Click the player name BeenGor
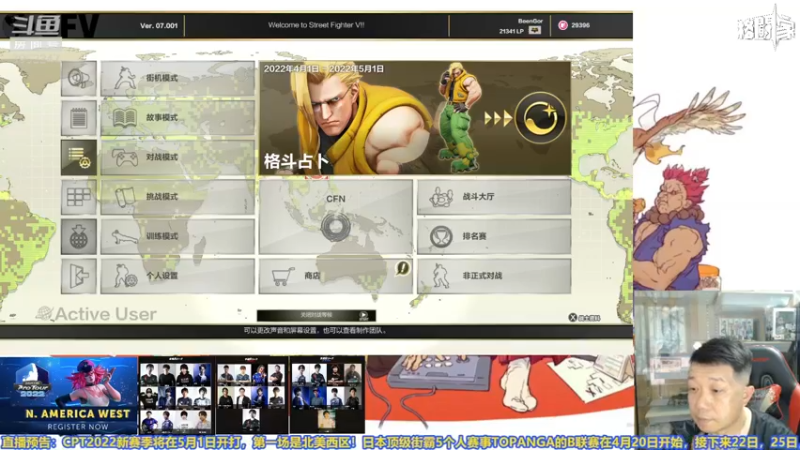This screenshot has width=800, height=450. click(530, 21)
